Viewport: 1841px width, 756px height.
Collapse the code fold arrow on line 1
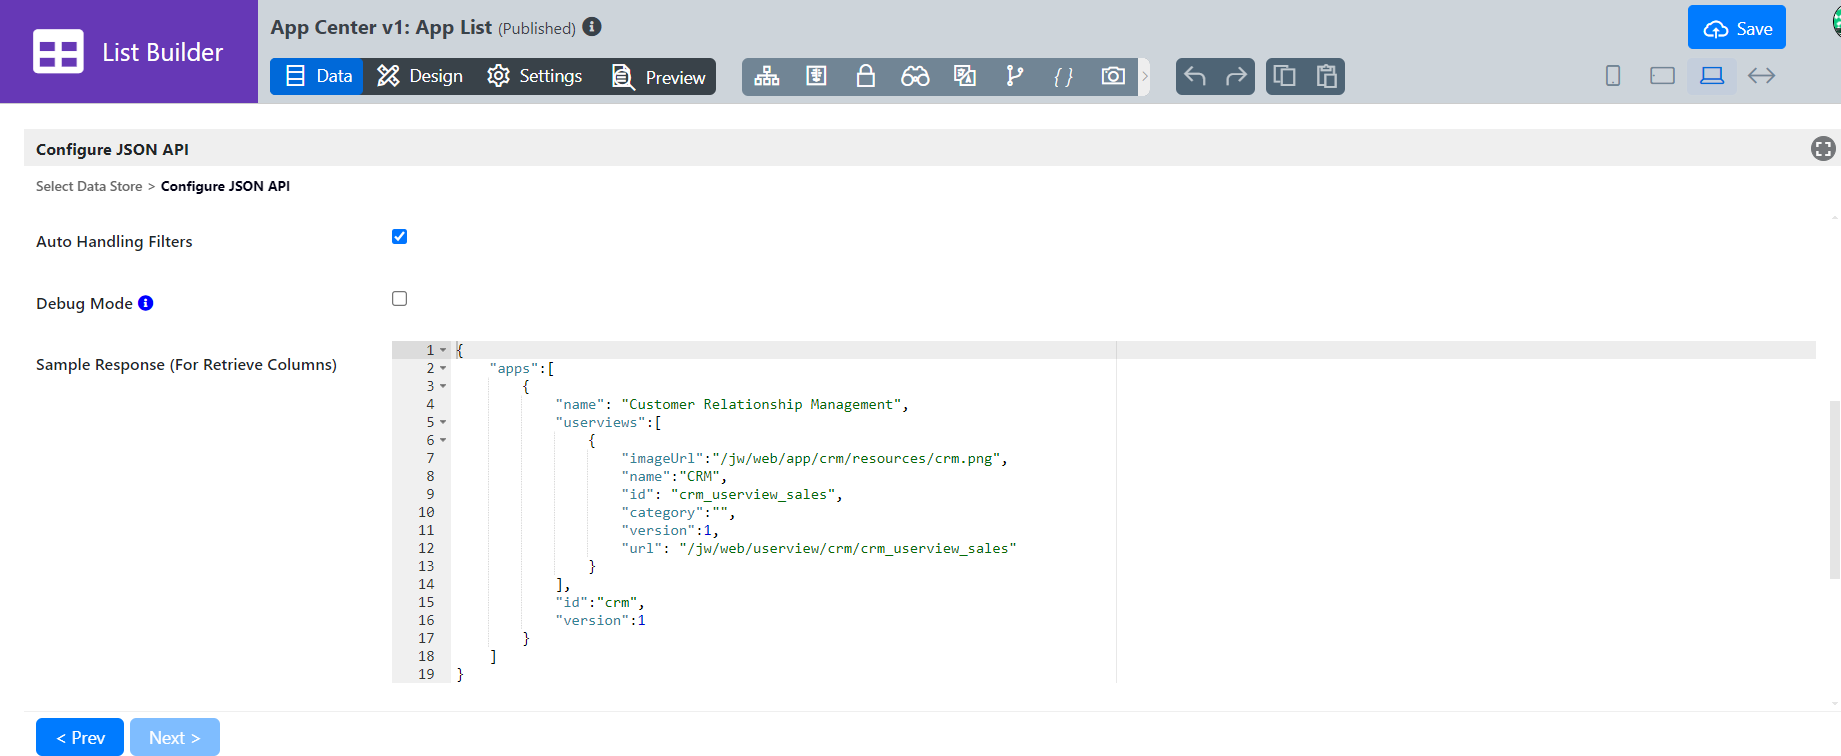point(443,350)
